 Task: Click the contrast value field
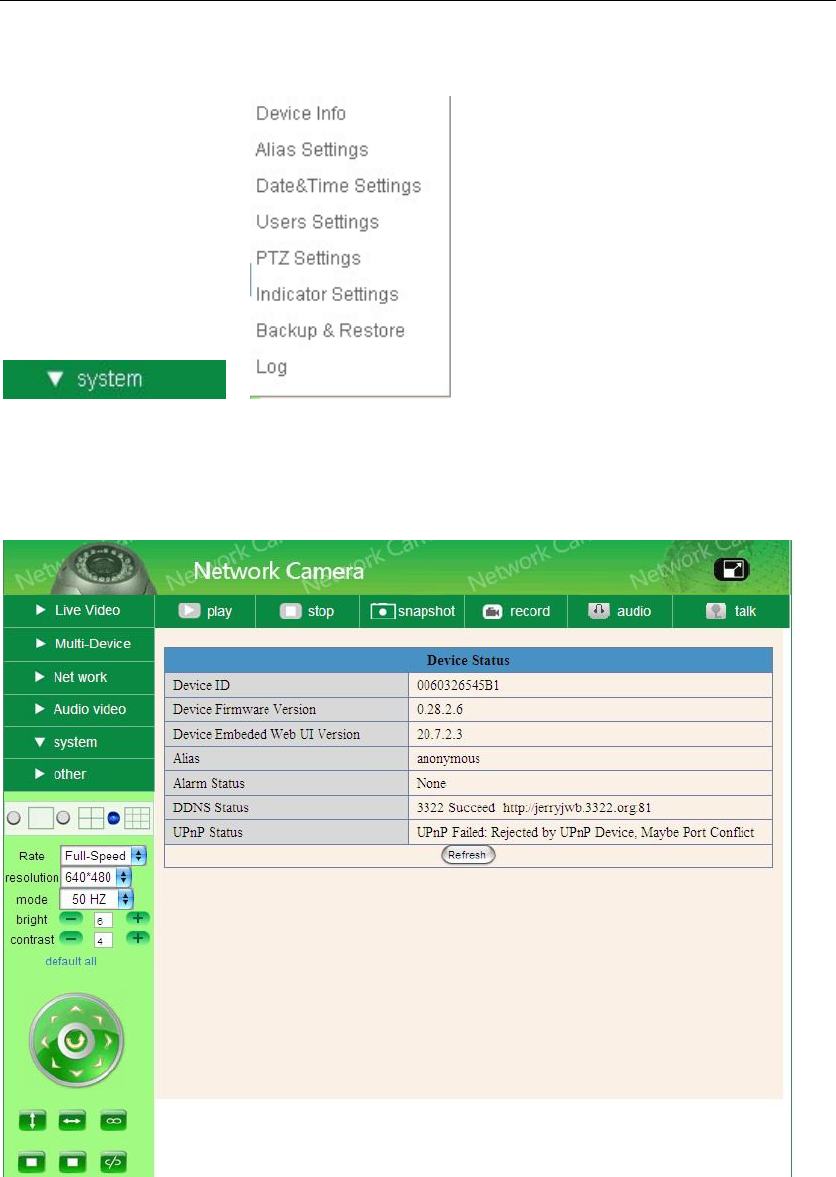[103, 940]
